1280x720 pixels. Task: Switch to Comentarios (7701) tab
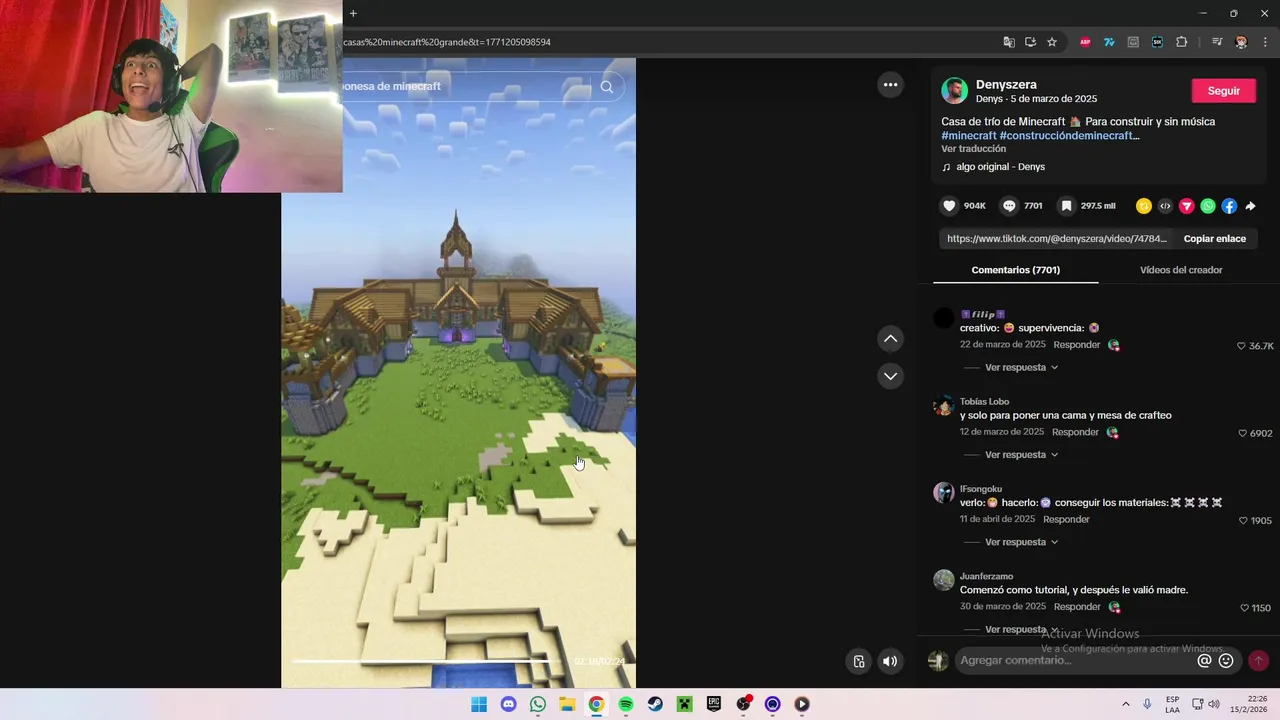1015,270
